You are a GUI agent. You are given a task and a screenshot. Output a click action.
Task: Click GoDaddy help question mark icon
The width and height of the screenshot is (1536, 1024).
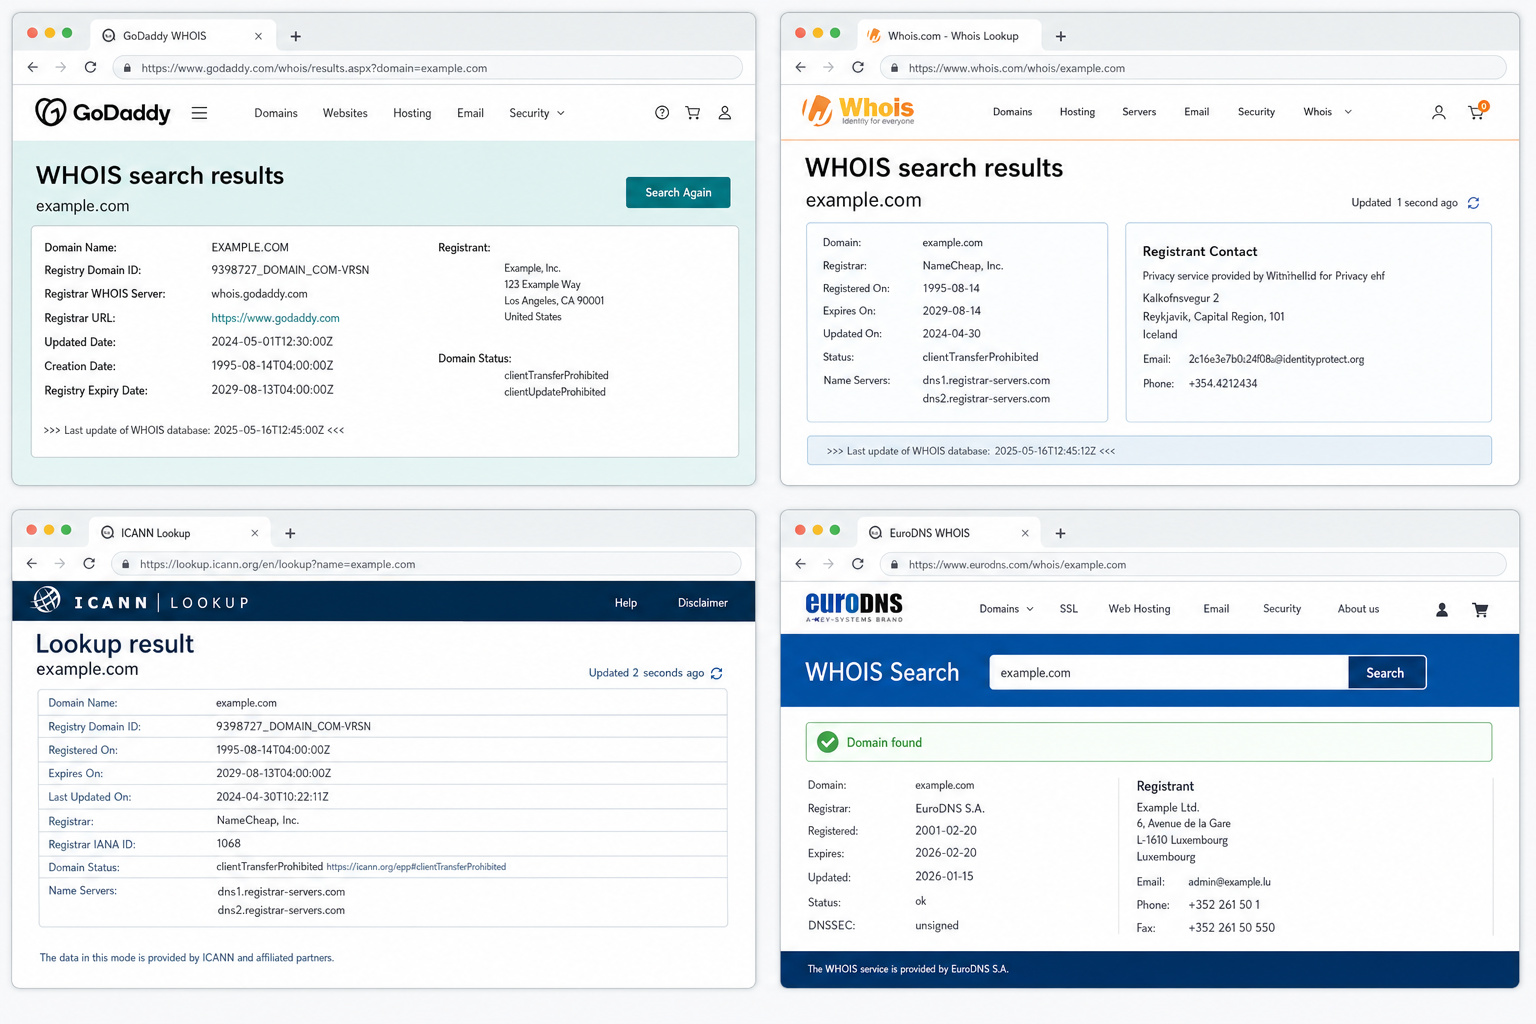(x=662, y=113)
